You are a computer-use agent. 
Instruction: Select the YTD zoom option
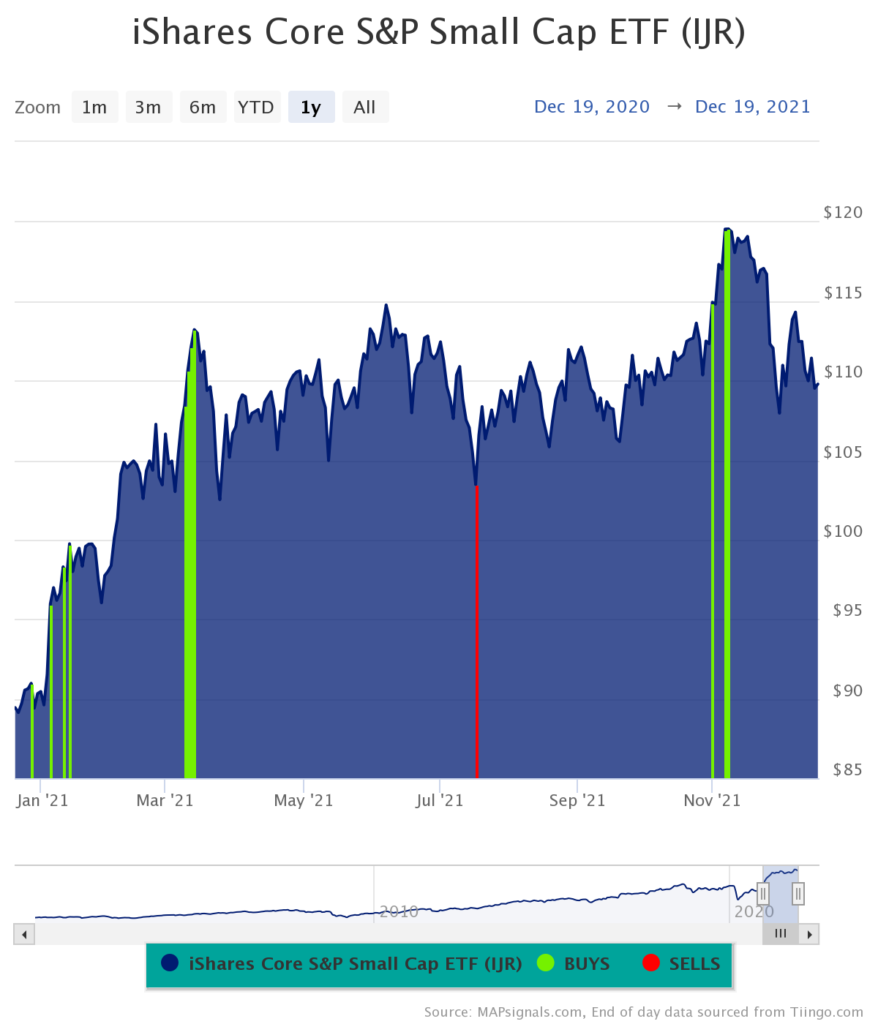point(256,107)
